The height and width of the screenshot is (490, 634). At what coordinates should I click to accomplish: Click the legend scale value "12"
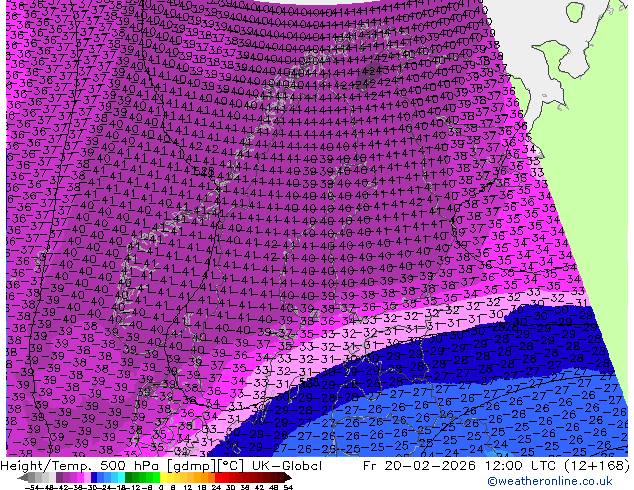pos(188,487)
